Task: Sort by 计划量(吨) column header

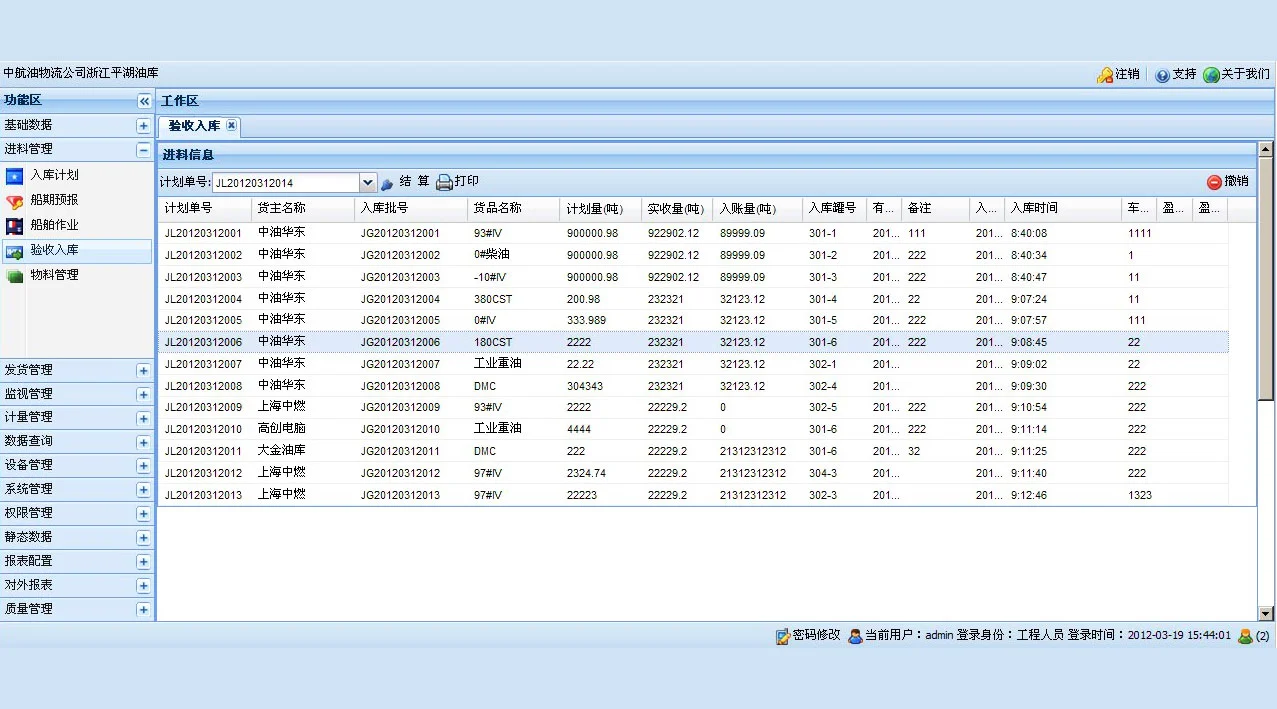Action: pos(601,208)
